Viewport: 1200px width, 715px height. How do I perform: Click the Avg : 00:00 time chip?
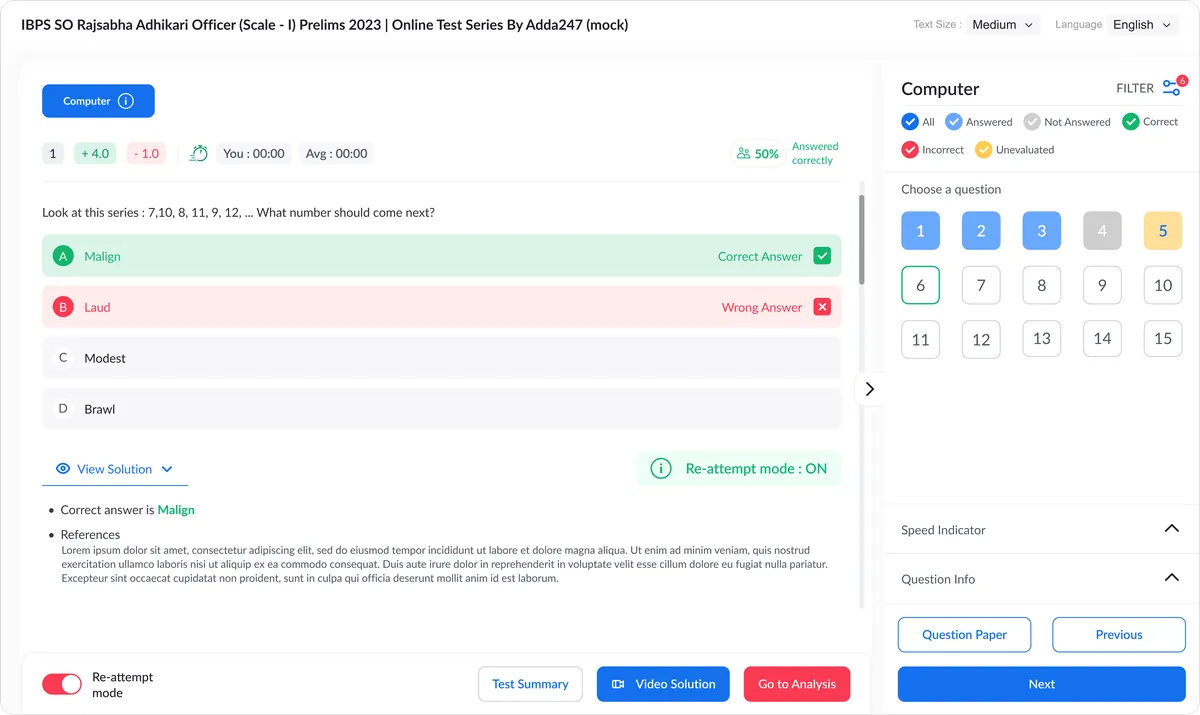click(x=336, y=154)
